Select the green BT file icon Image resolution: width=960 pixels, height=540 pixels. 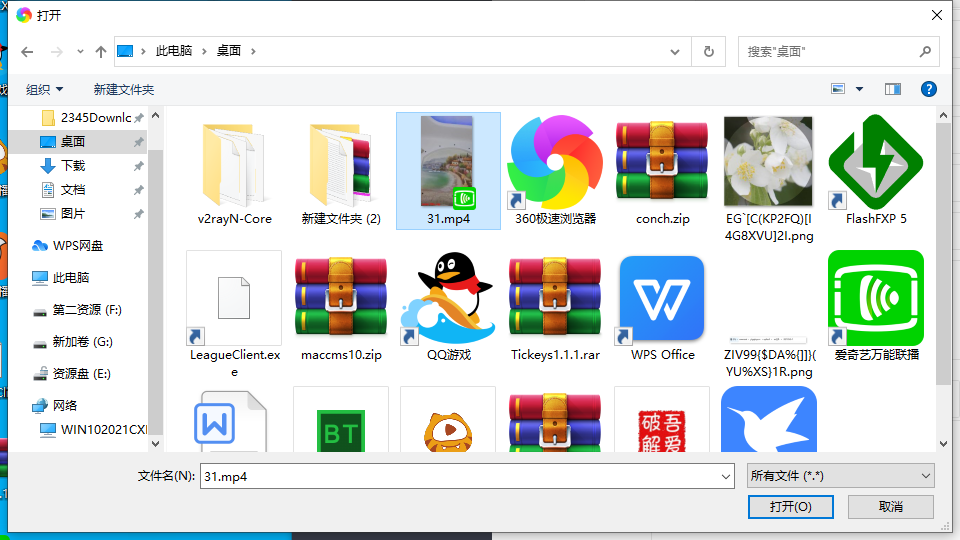pos(341,420)
